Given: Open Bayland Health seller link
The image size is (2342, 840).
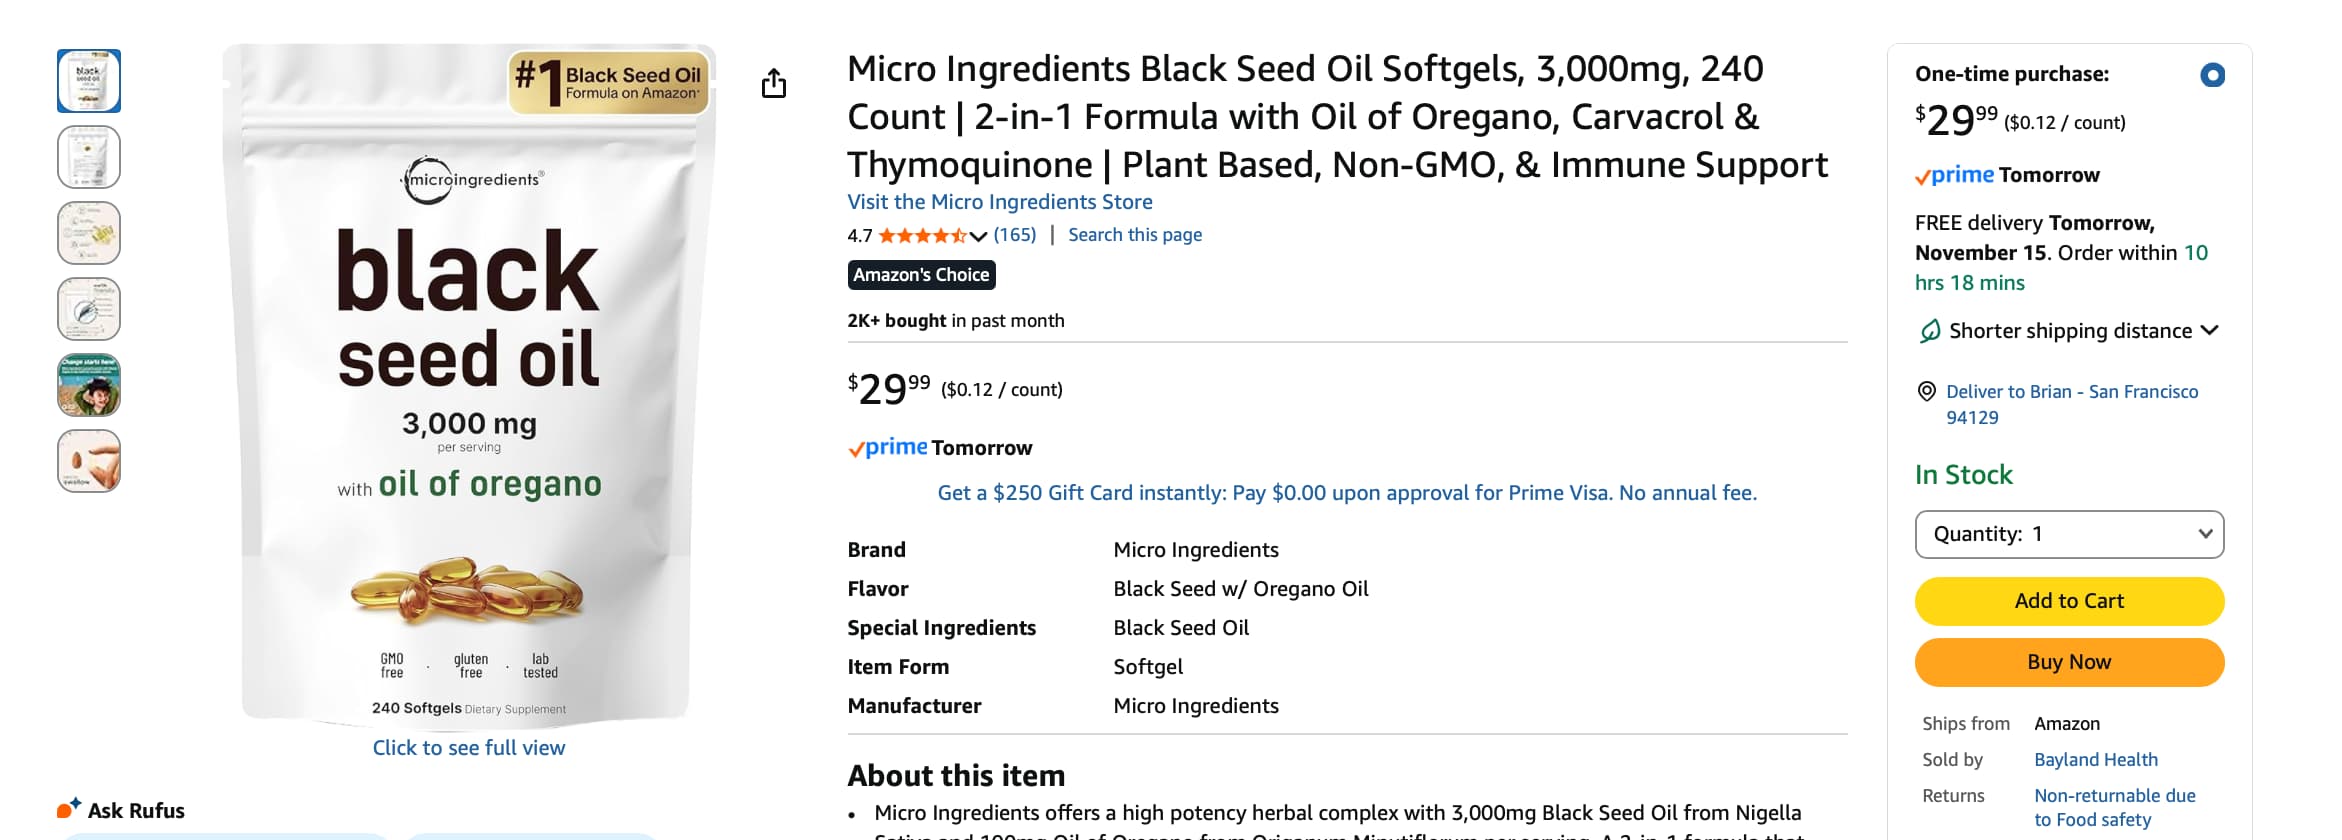Looking at the screenshot, I should click(2095, 760).
